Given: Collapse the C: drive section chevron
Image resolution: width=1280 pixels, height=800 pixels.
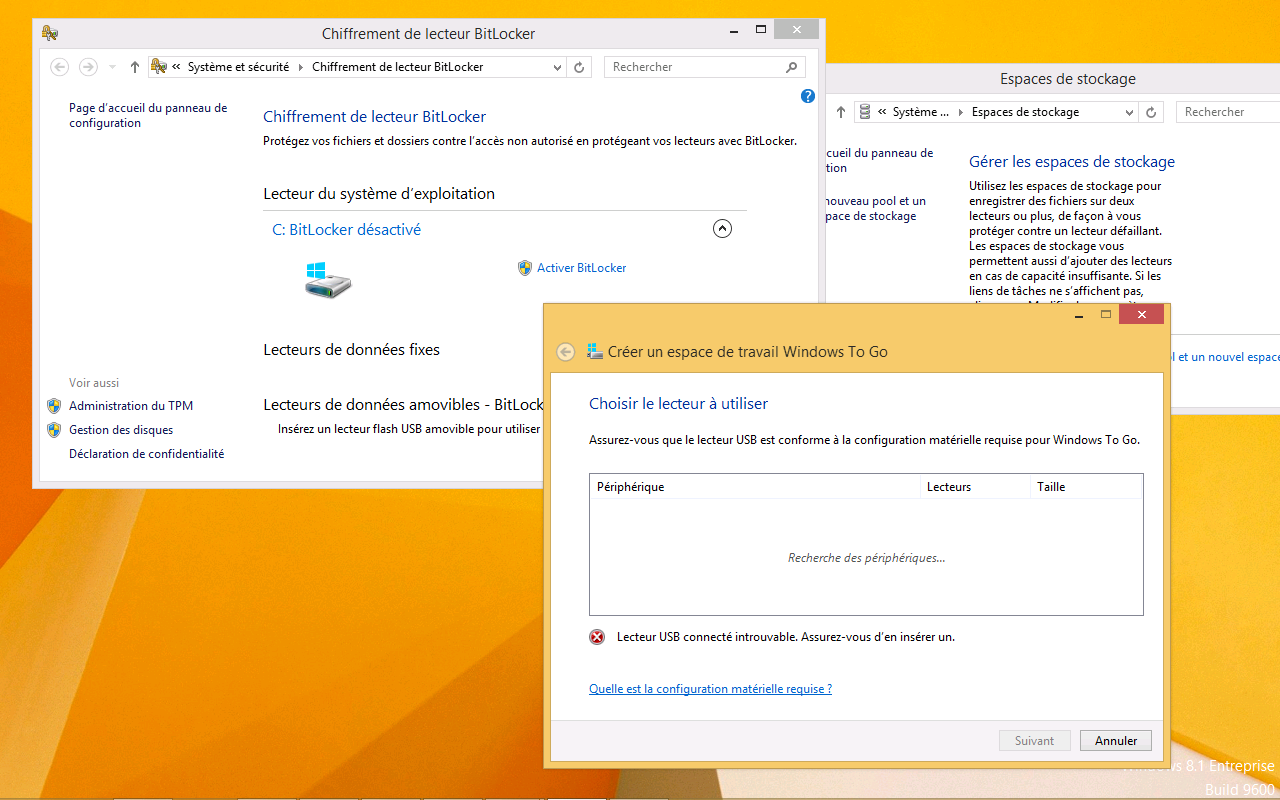Looking at the screenshot, I should click(722, 229).
